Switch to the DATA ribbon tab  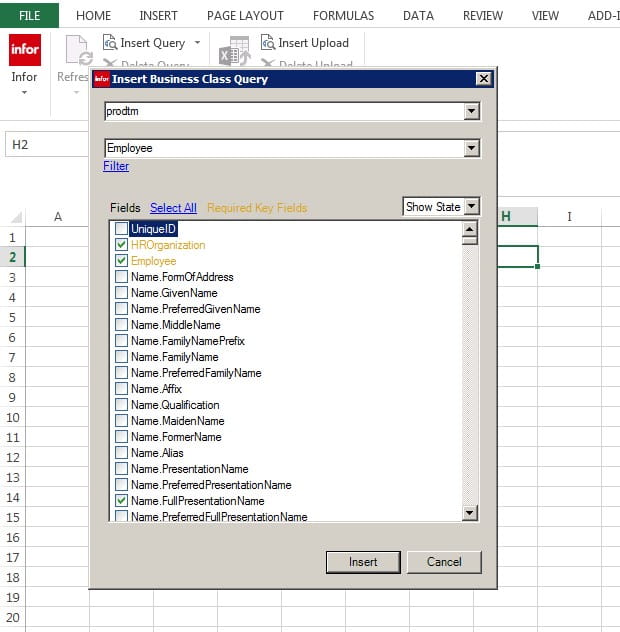(418, 16)
